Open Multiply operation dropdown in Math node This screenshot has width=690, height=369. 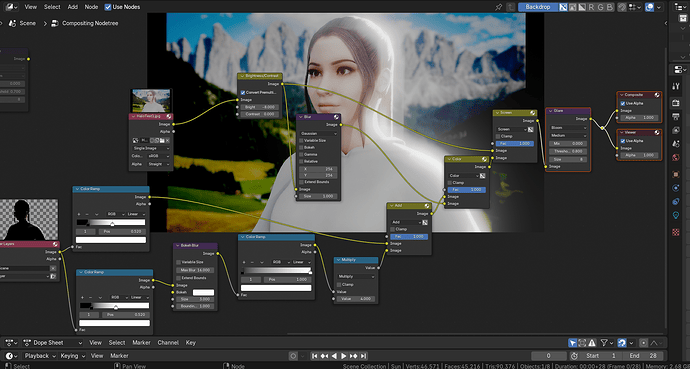356,277
